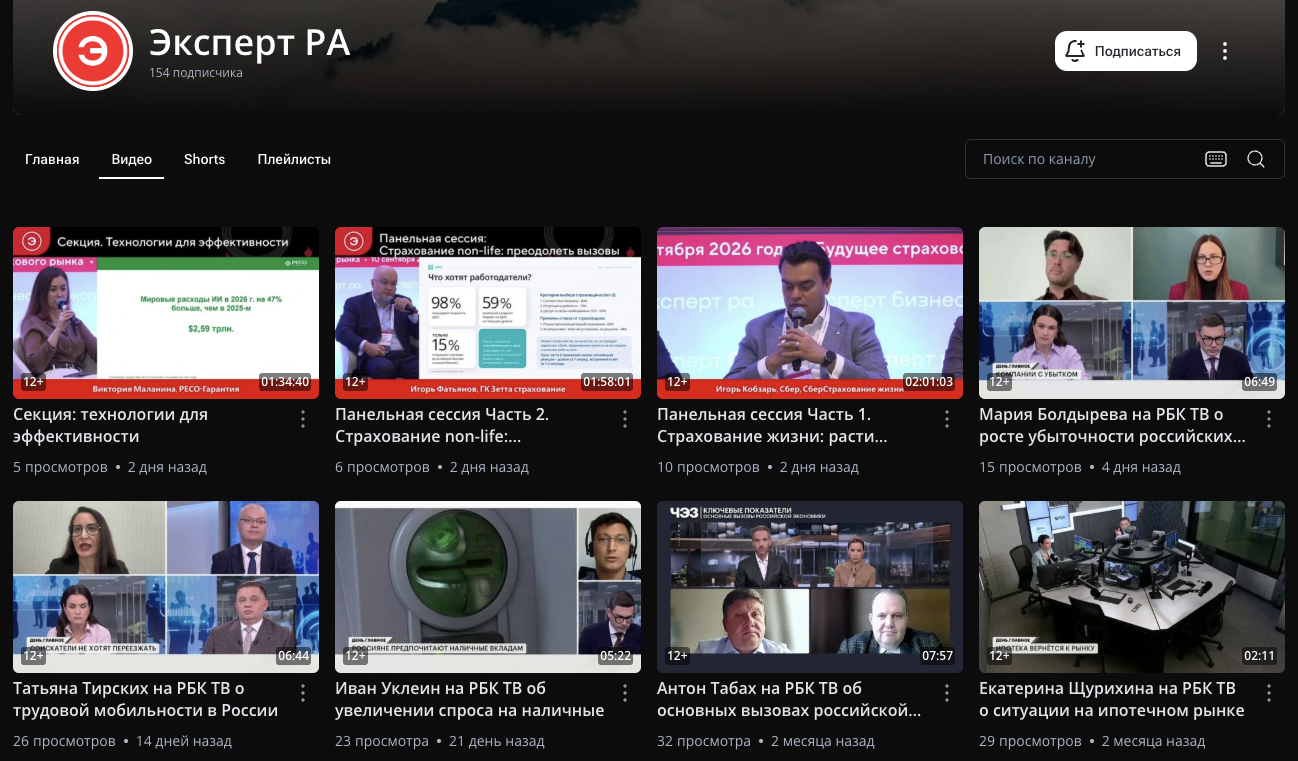Play the 06:49 Компании с убытком thumbnail
The image size is (1298, 761).
1132,313
